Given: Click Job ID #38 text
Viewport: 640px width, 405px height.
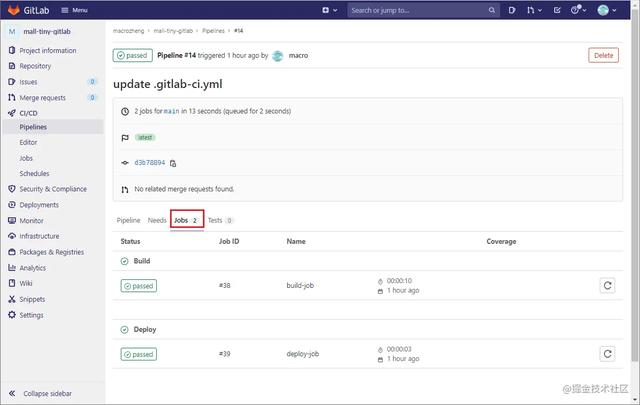Looking at the screenshot, I should point(224,285).
